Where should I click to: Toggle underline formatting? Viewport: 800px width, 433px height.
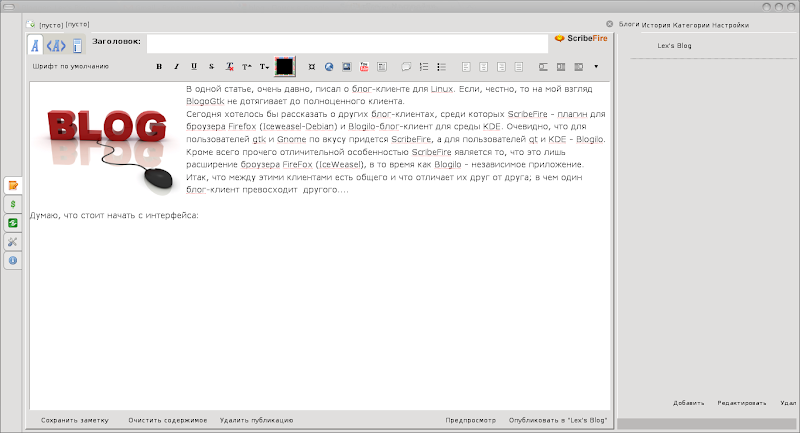pos(194,66)
